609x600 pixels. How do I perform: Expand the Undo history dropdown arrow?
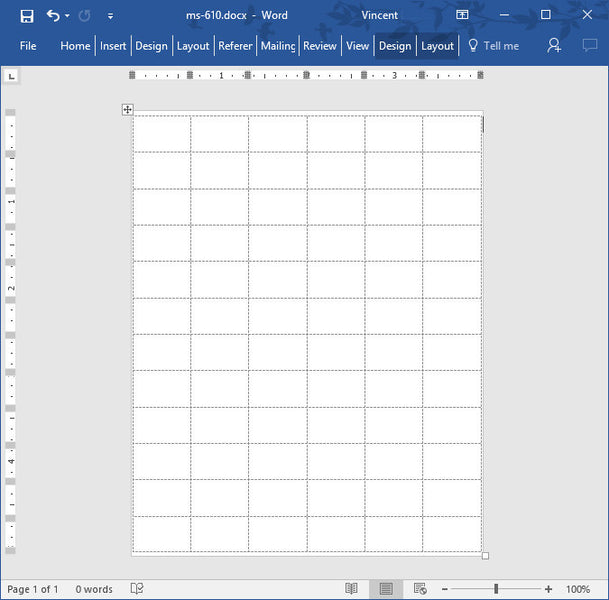[67, 16]
